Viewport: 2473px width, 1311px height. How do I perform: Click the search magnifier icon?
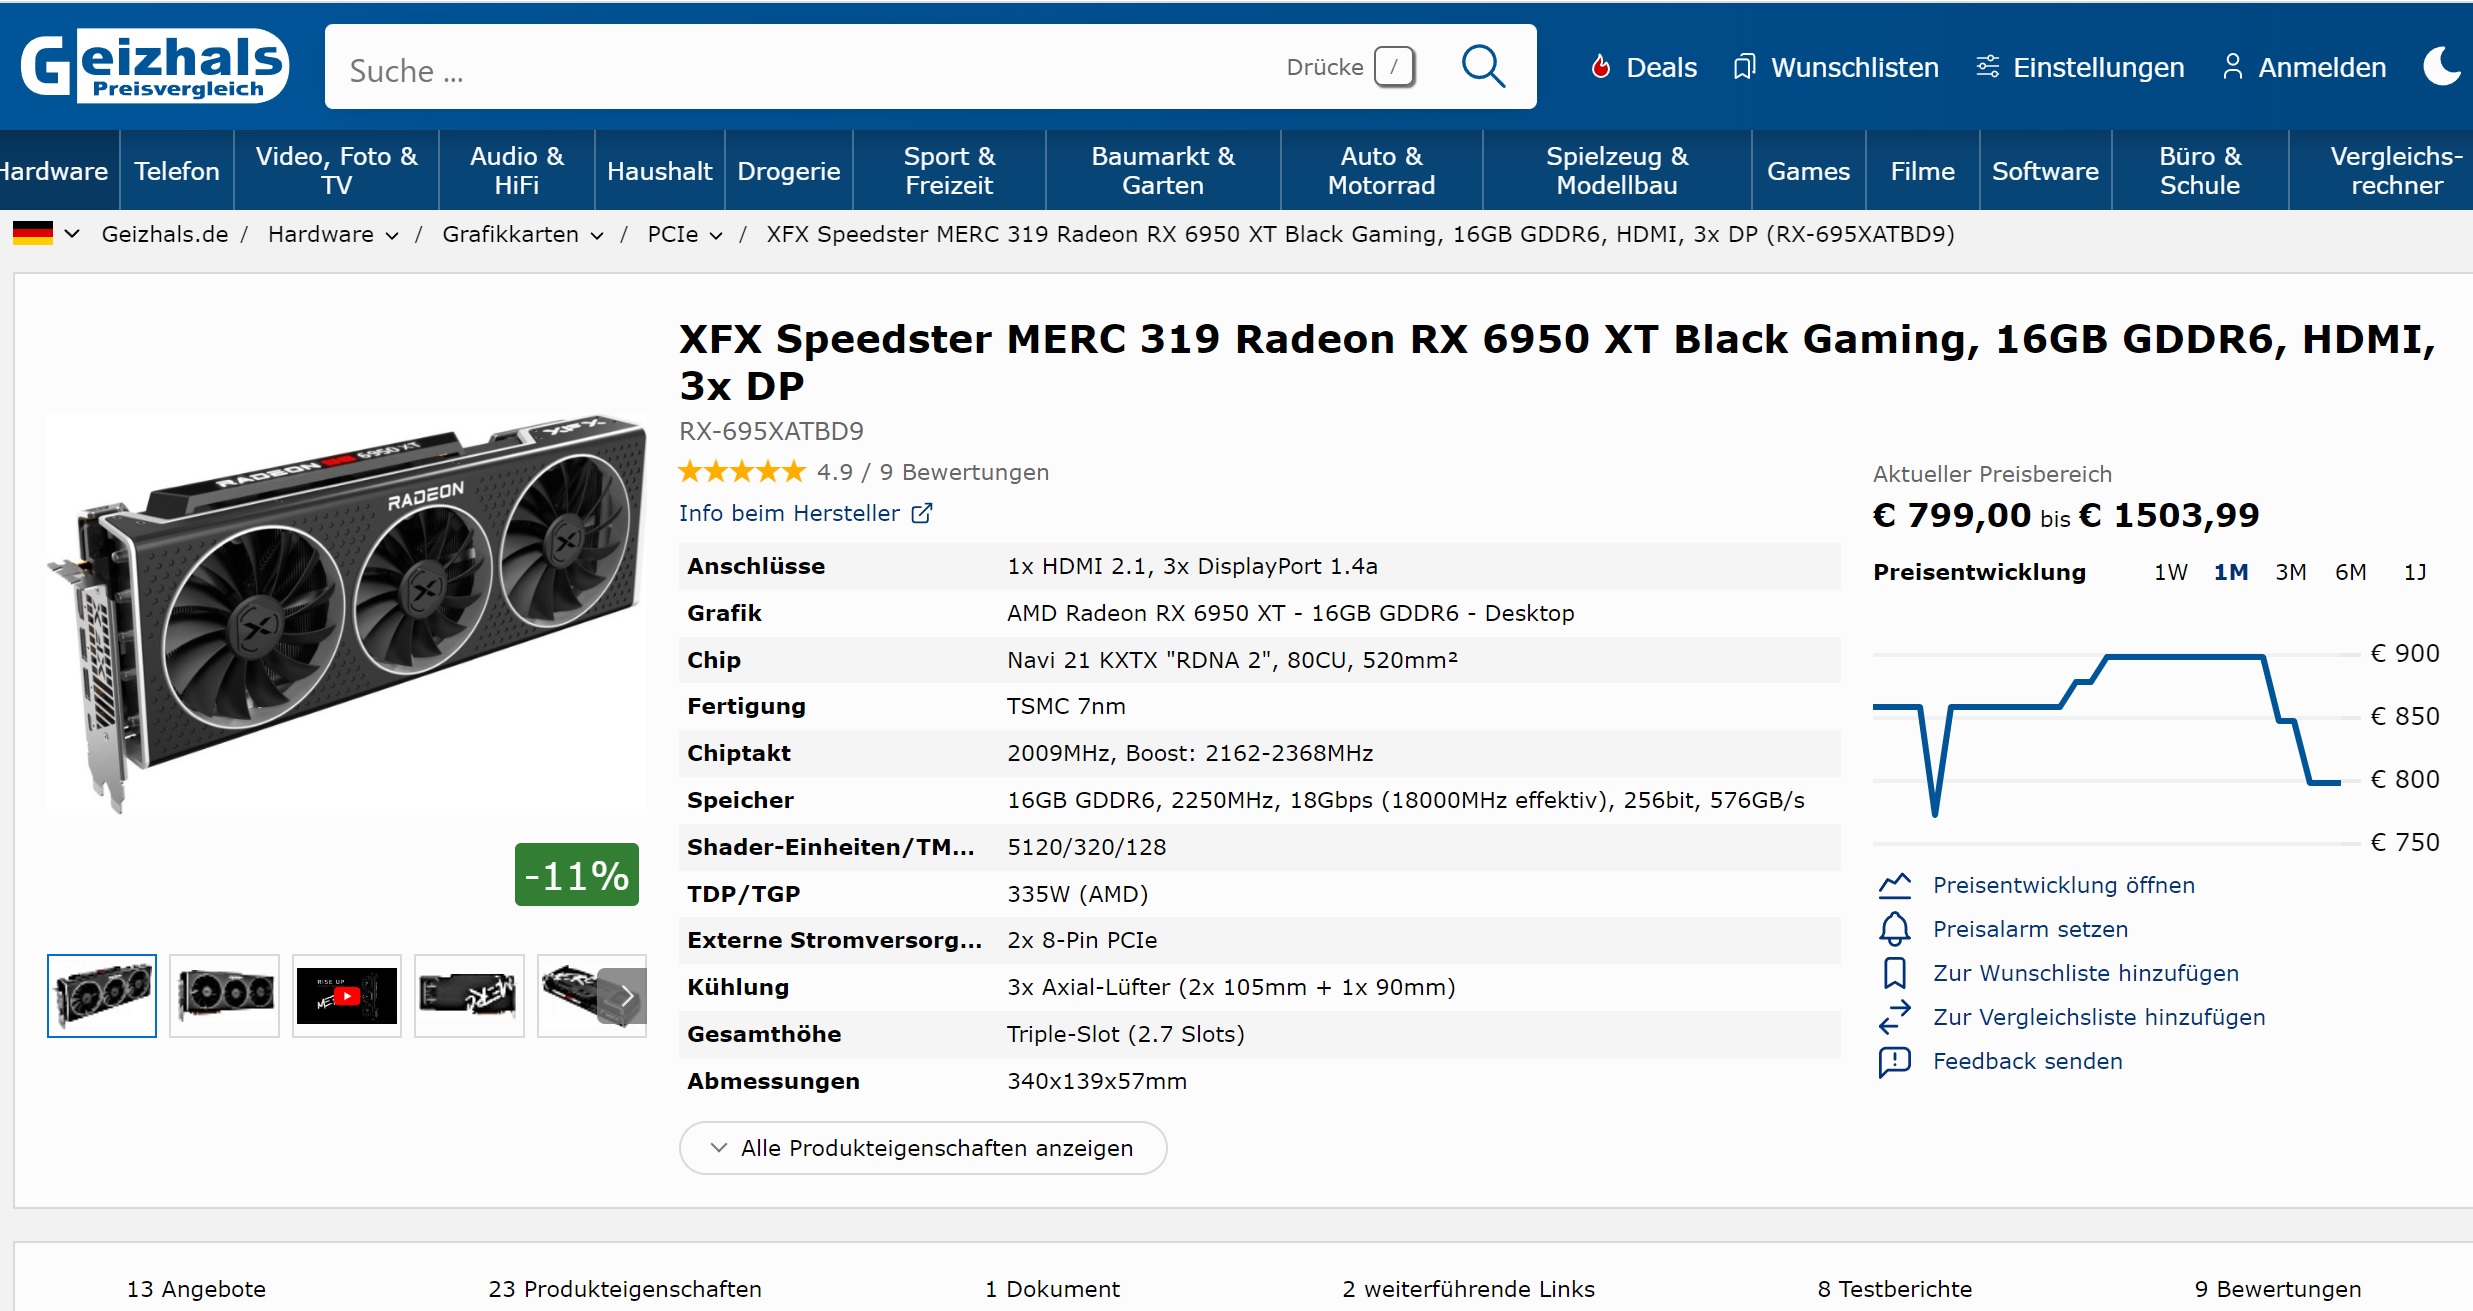pos(1482,67)
